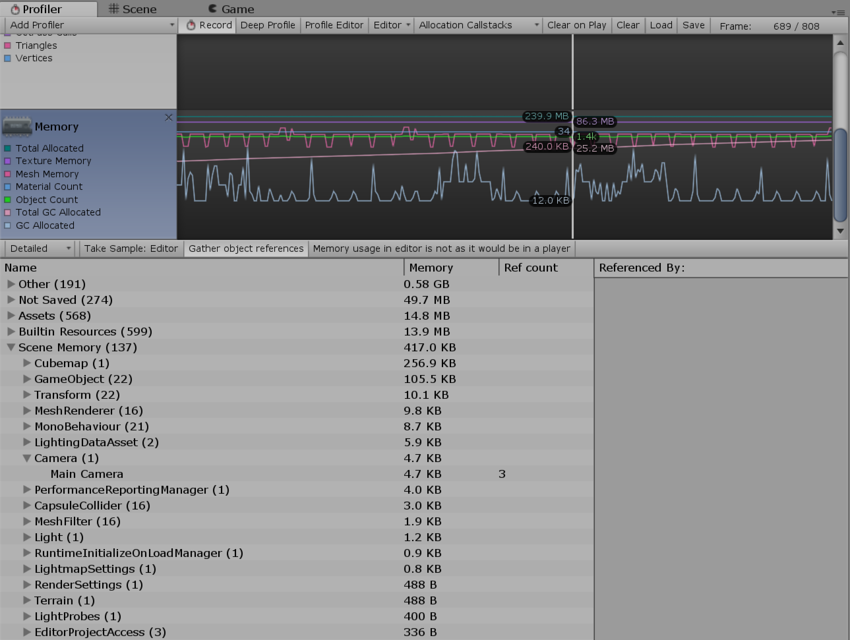Toggle GC Allocated series visibility
Viewport: 850px width, 640px height.
[x=8, y=226]
